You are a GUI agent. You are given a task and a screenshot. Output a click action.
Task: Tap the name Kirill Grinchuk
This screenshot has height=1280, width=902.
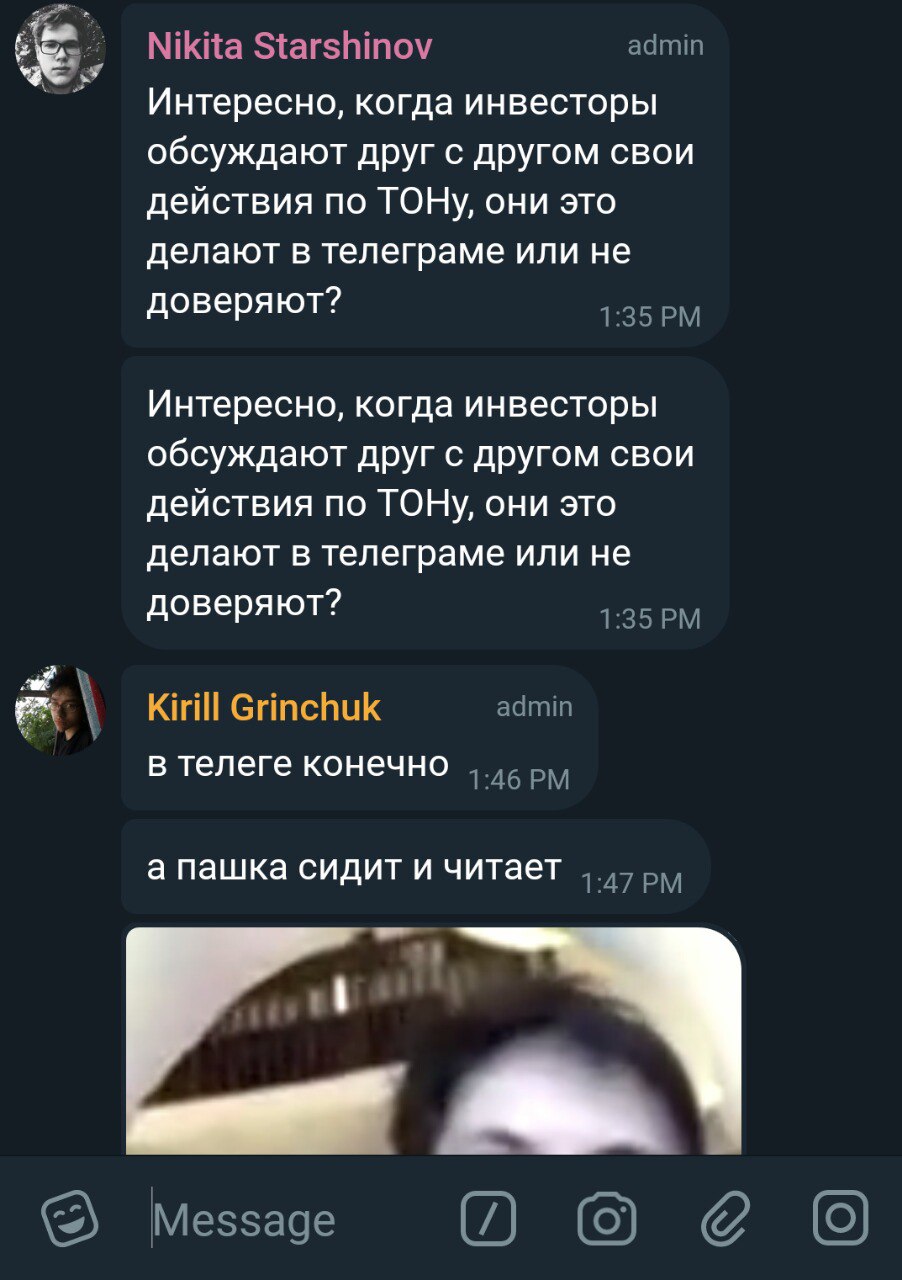coord(264,708)
